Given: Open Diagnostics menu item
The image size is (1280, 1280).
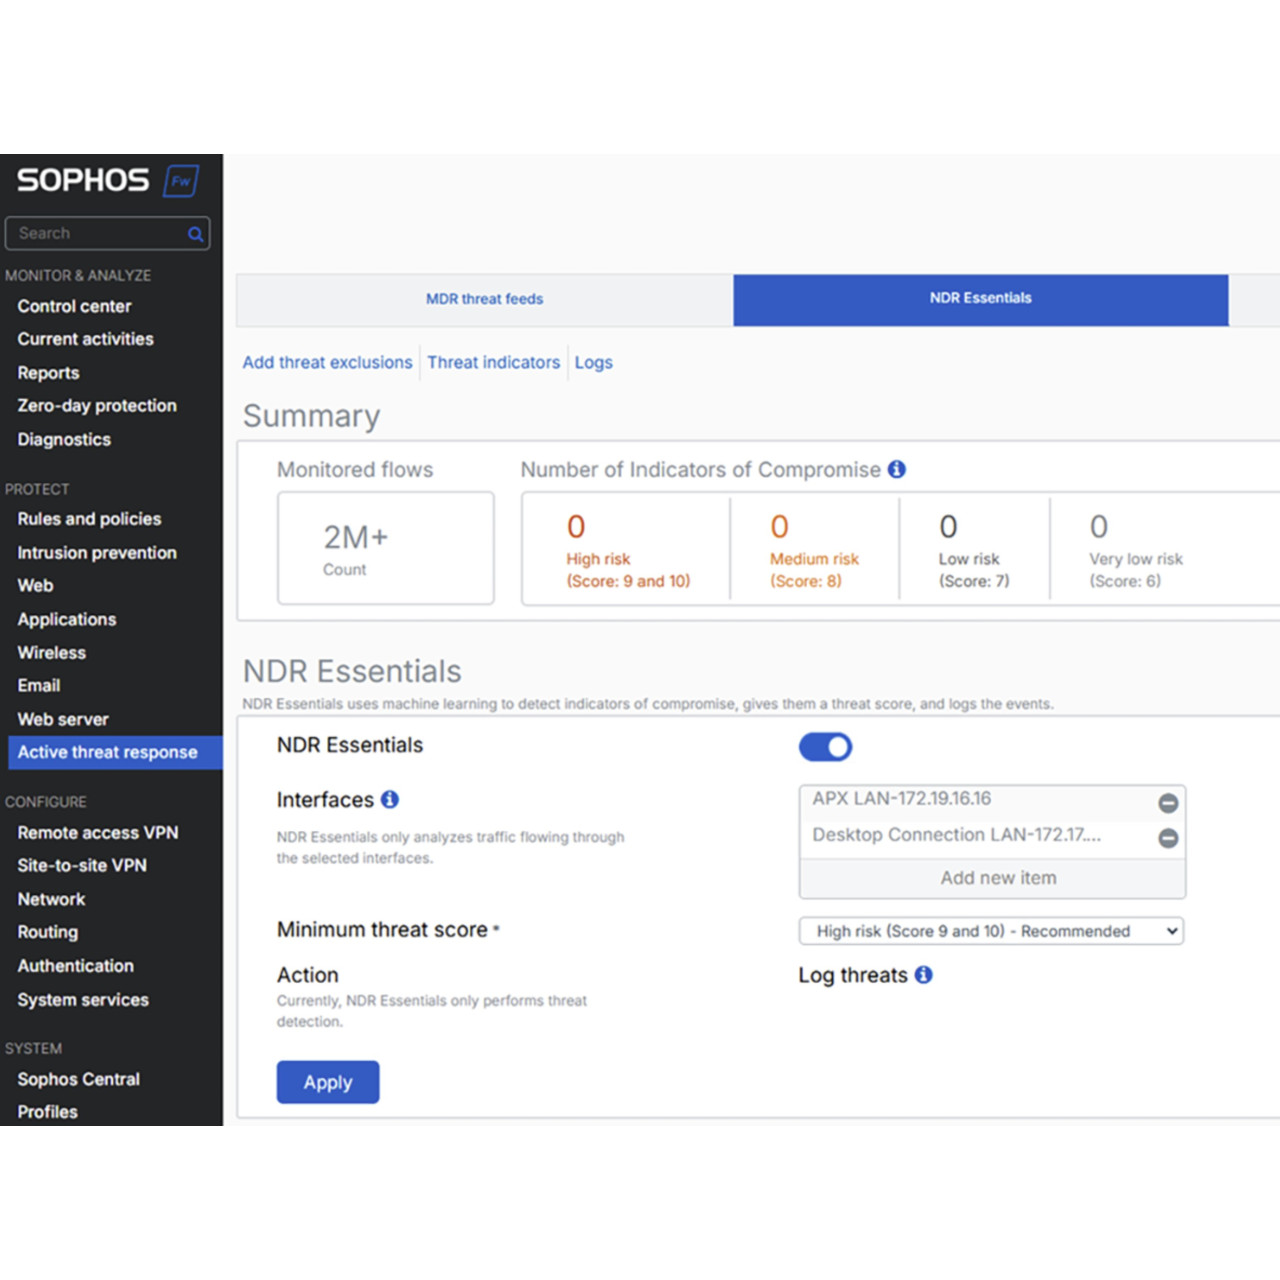Looking at the screenshot, I should pos(64,439).
